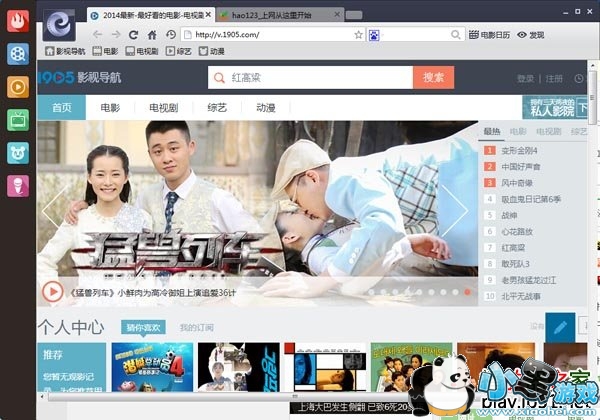Click the site search field containing 红高粱
This screenshot has width=600, height=420.
(310, 78)
